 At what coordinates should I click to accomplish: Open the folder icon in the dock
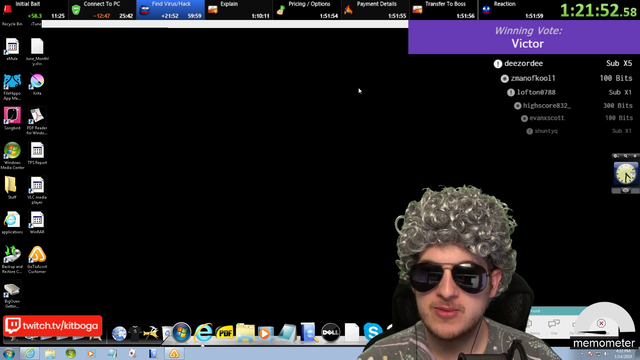pyautogui.click(x=245, y=332)
